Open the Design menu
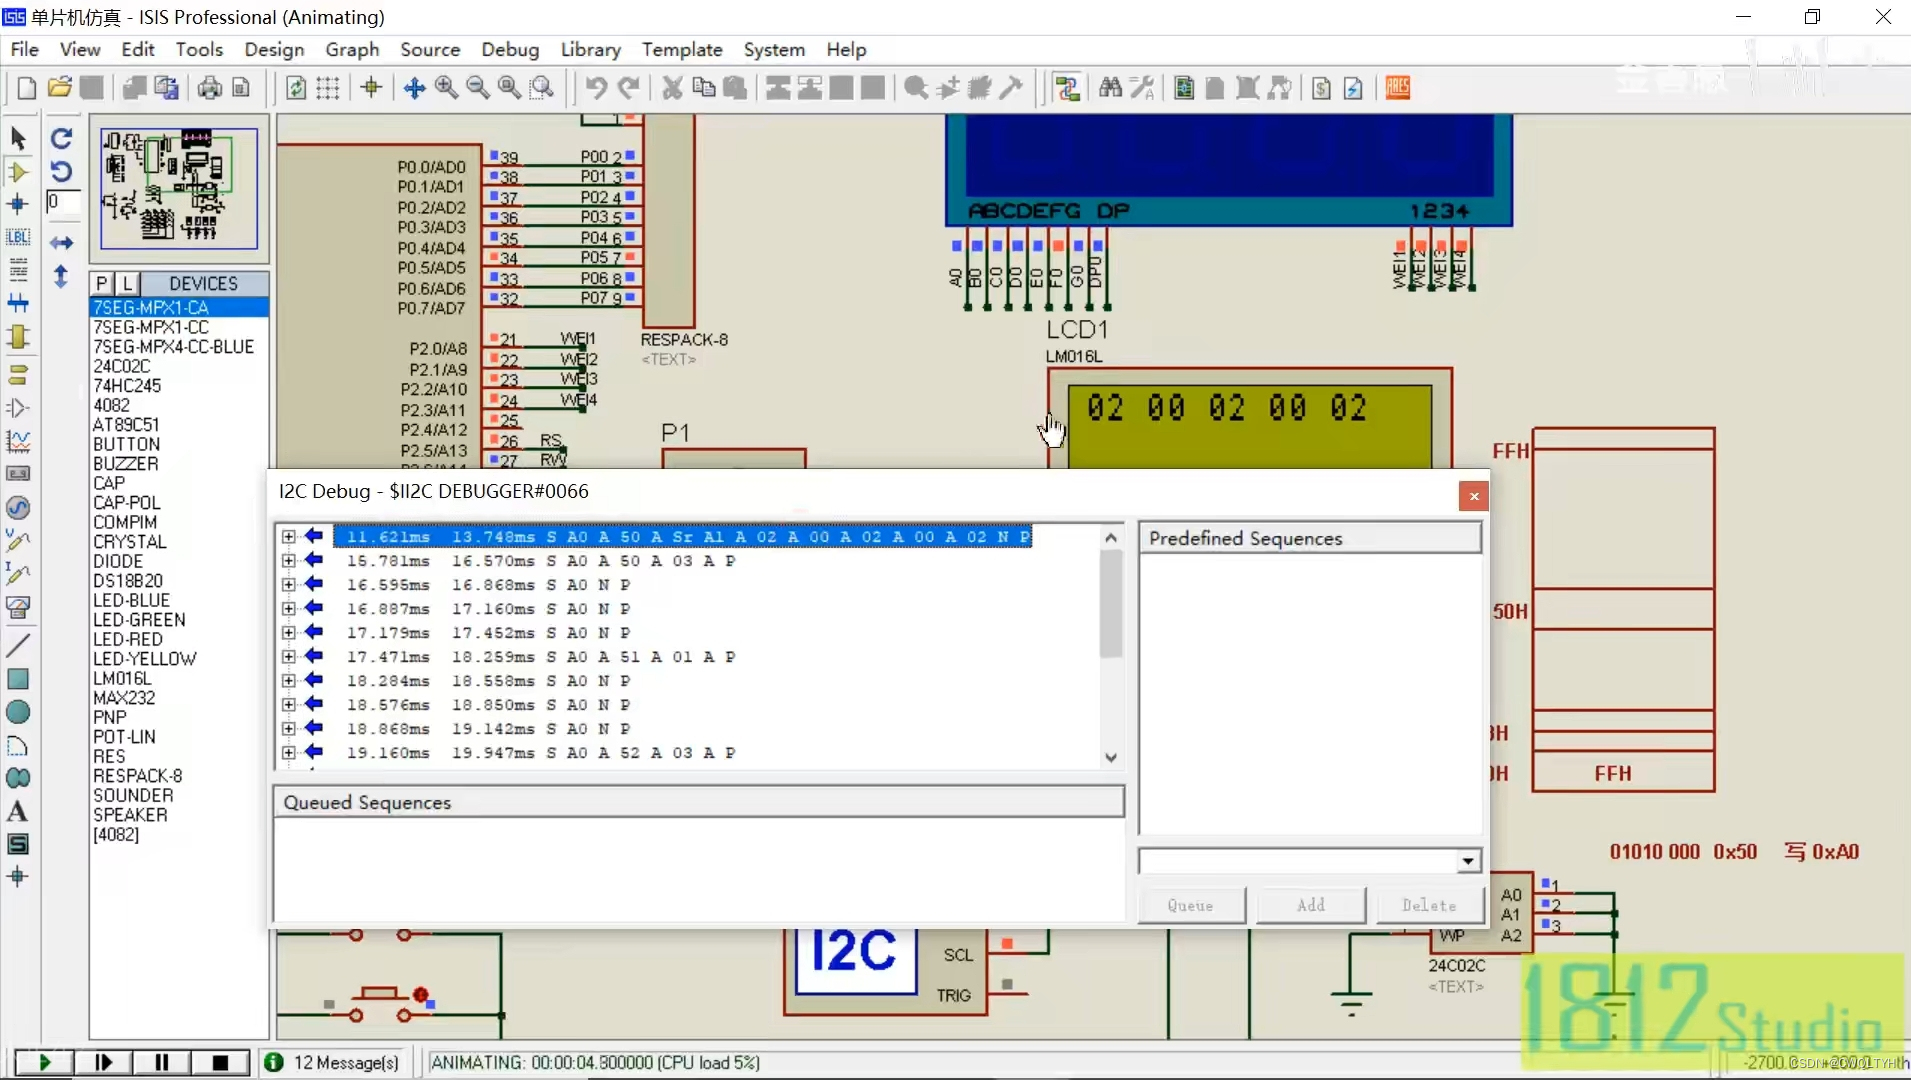 pyautogui.click(x=274, y=49)
